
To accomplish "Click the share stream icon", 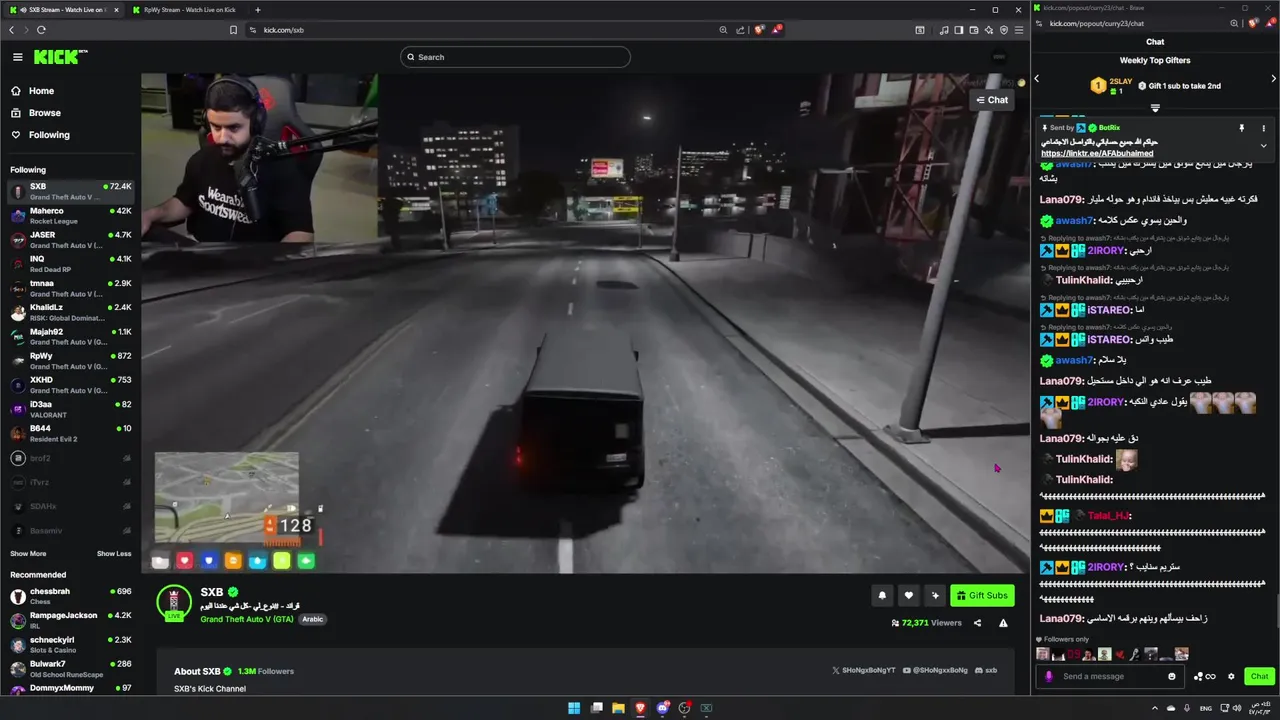I will coord(977,623).
